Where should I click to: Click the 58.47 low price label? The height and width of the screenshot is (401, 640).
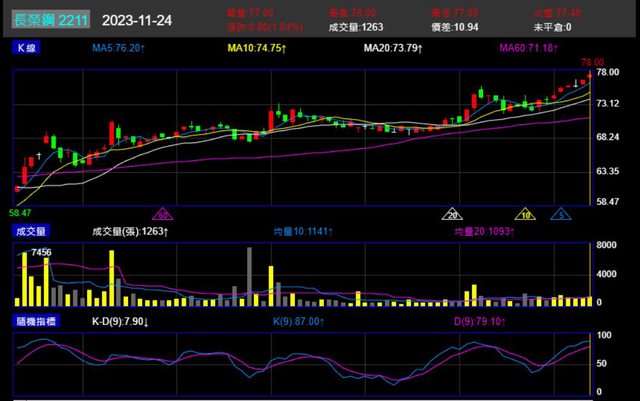(20, 213)
